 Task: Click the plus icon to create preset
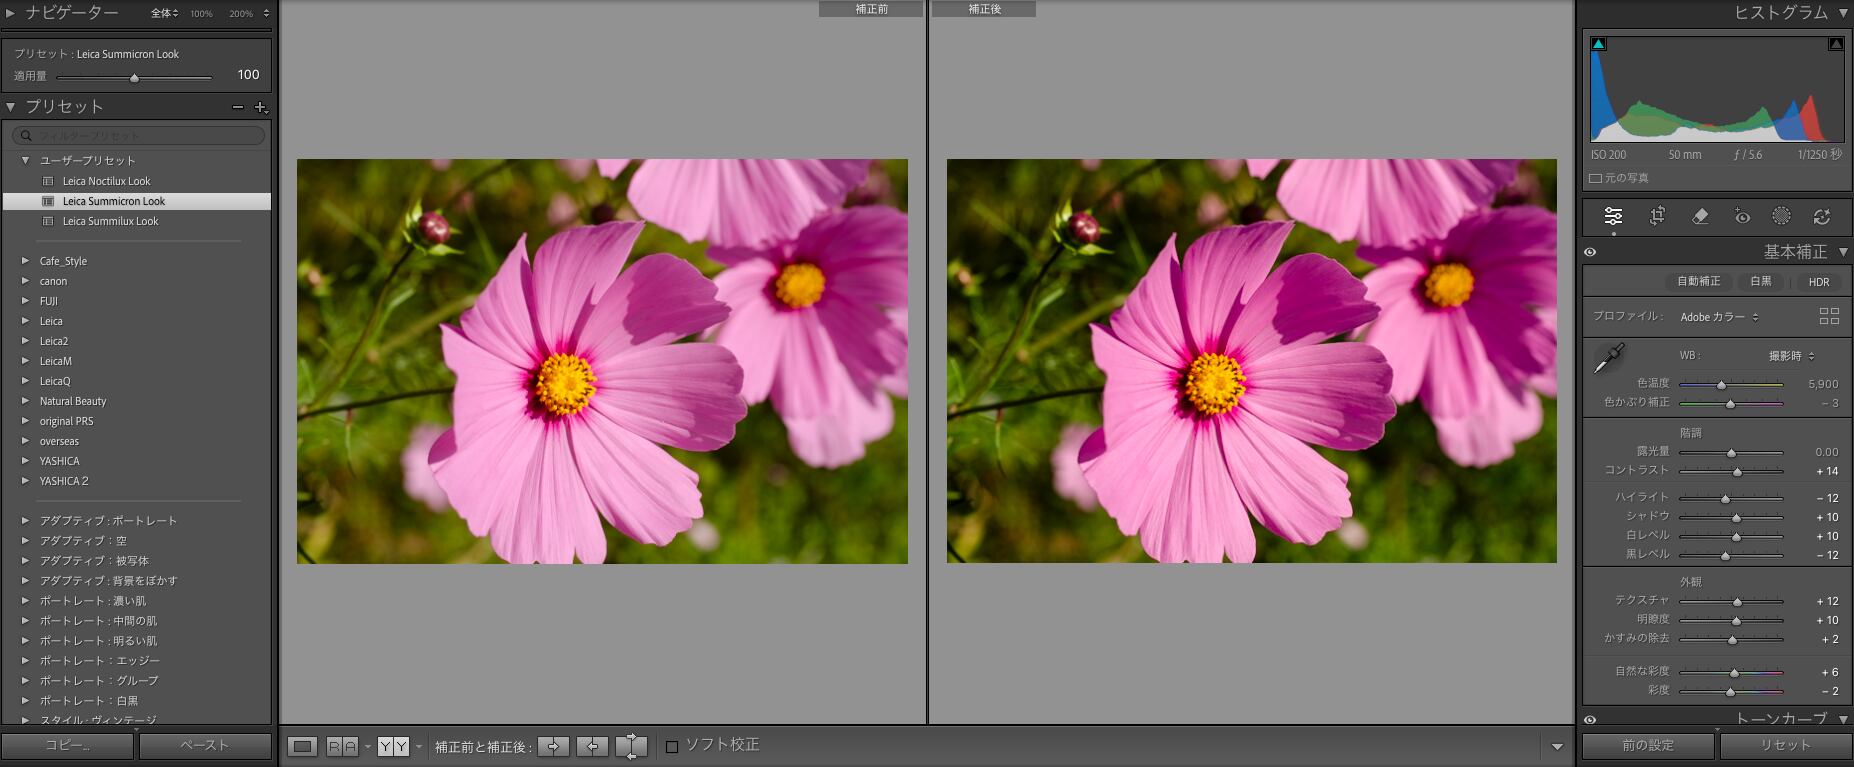(x=260, y=107)
